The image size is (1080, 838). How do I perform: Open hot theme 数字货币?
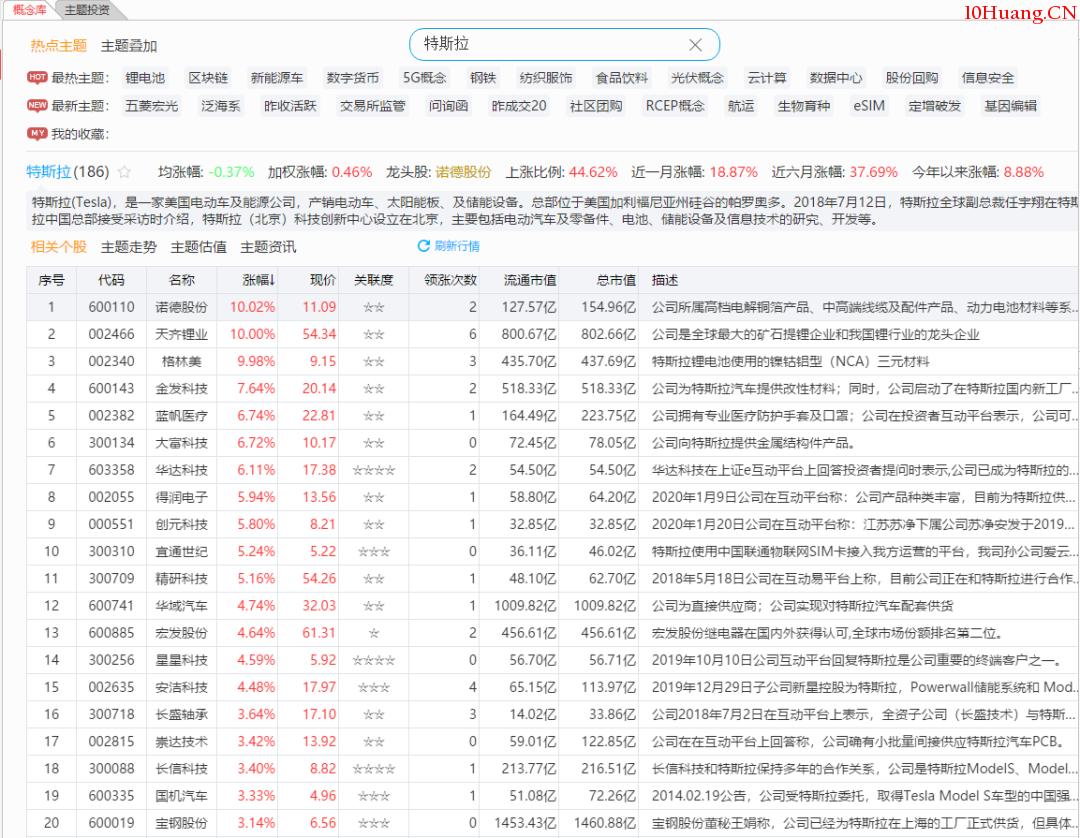pyautogui.click(x=353, y=78)
